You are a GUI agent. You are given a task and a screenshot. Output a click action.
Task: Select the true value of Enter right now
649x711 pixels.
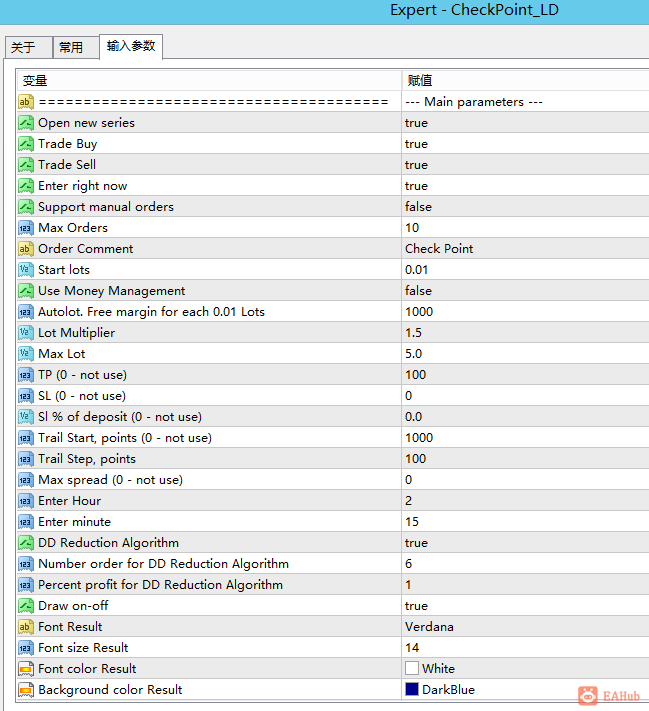click(416, 186)
